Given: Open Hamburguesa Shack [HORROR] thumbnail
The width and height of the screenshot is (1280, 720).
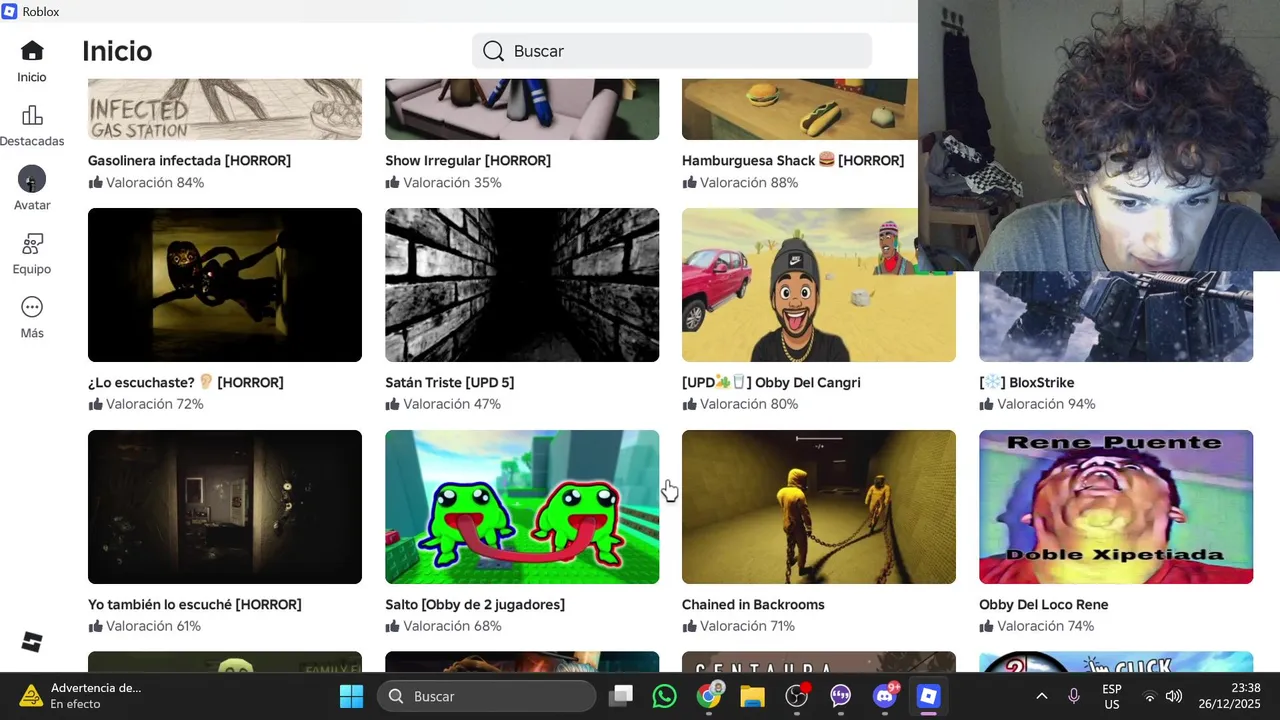Looking at the screenshot, I should [800, 109].
